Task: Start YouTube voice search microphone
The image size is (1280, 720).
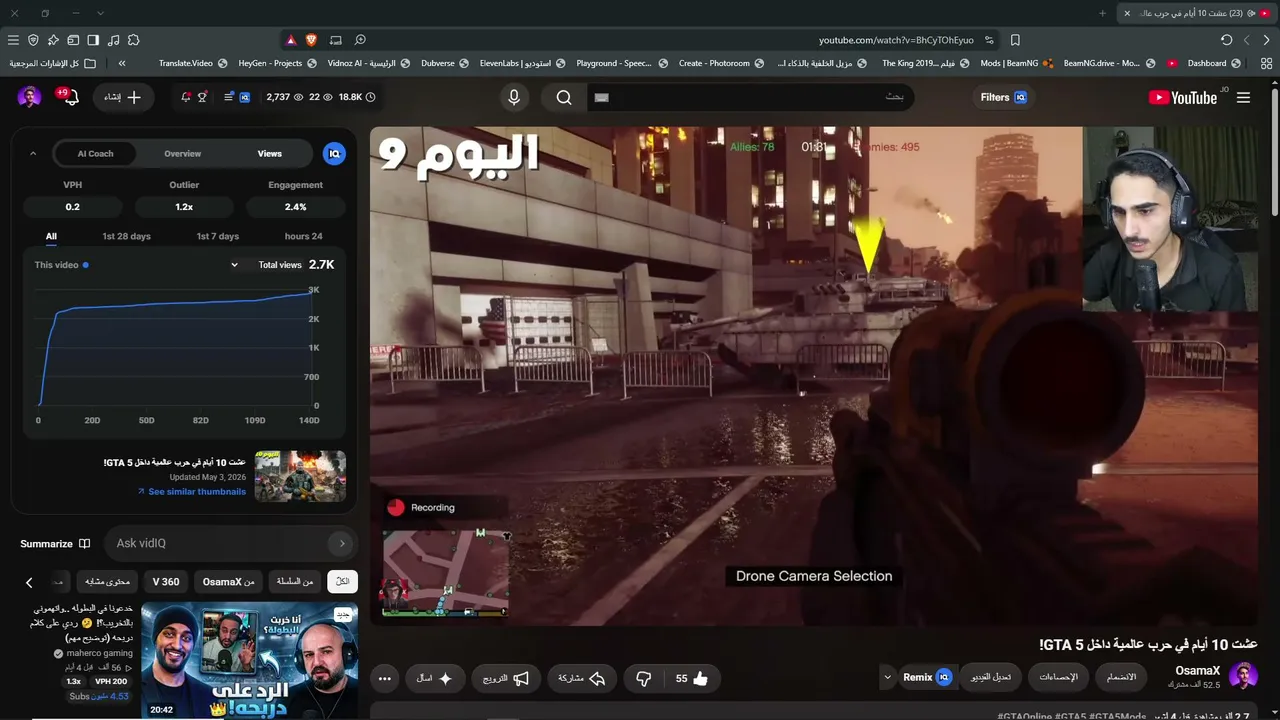Action: tap(514, 97)
